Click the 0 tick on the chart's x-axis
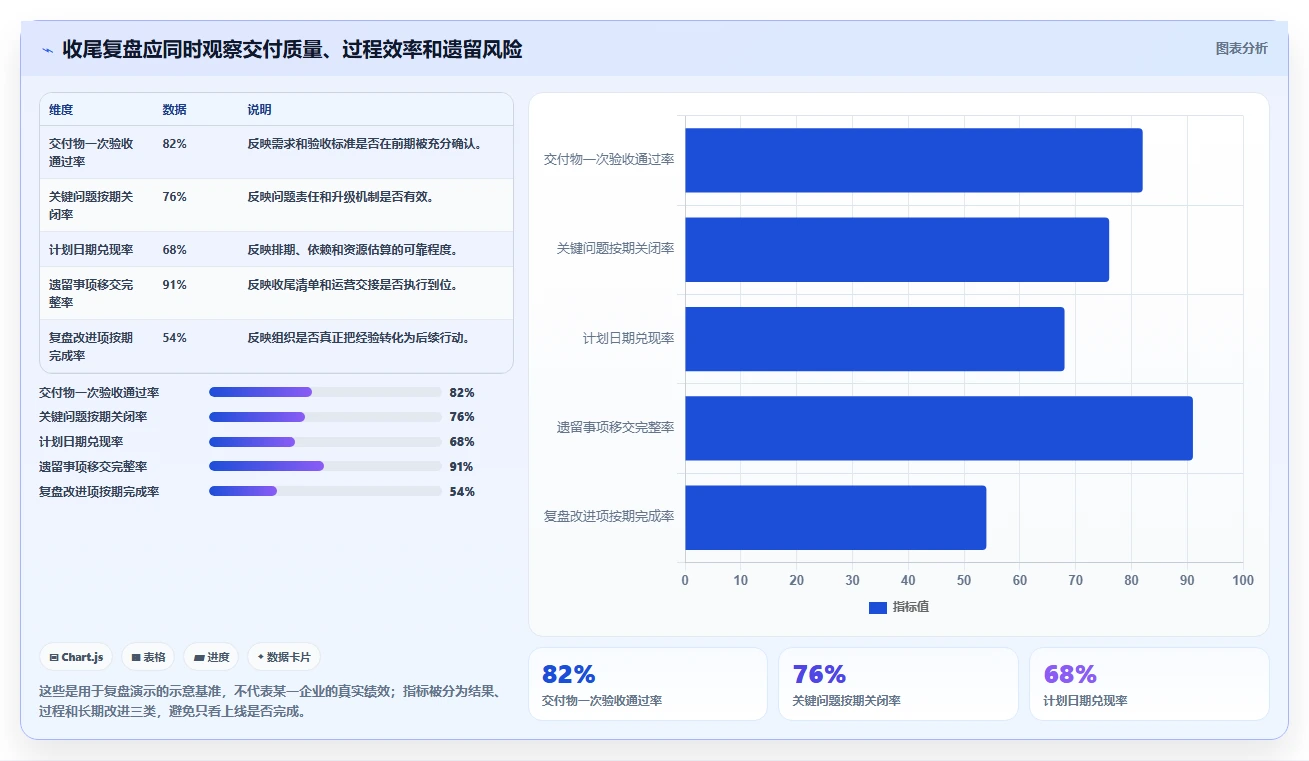 [685, 581]
